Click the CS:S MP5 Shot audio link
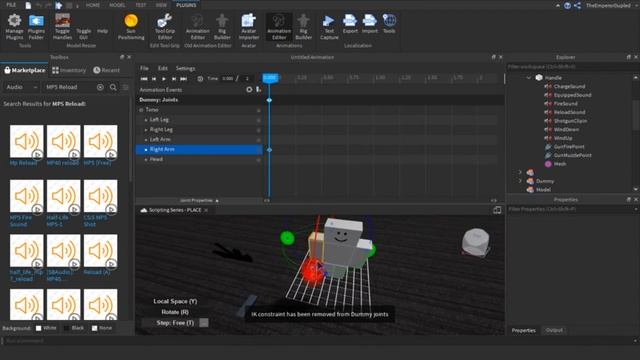The image size is (640, 360). [x=96, y=221]
